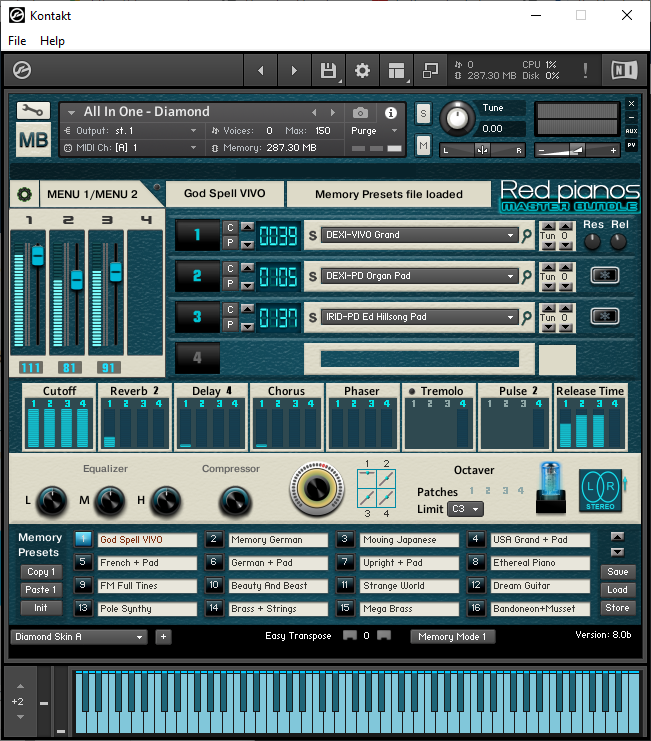Click the Load presets button

[617, 590]
